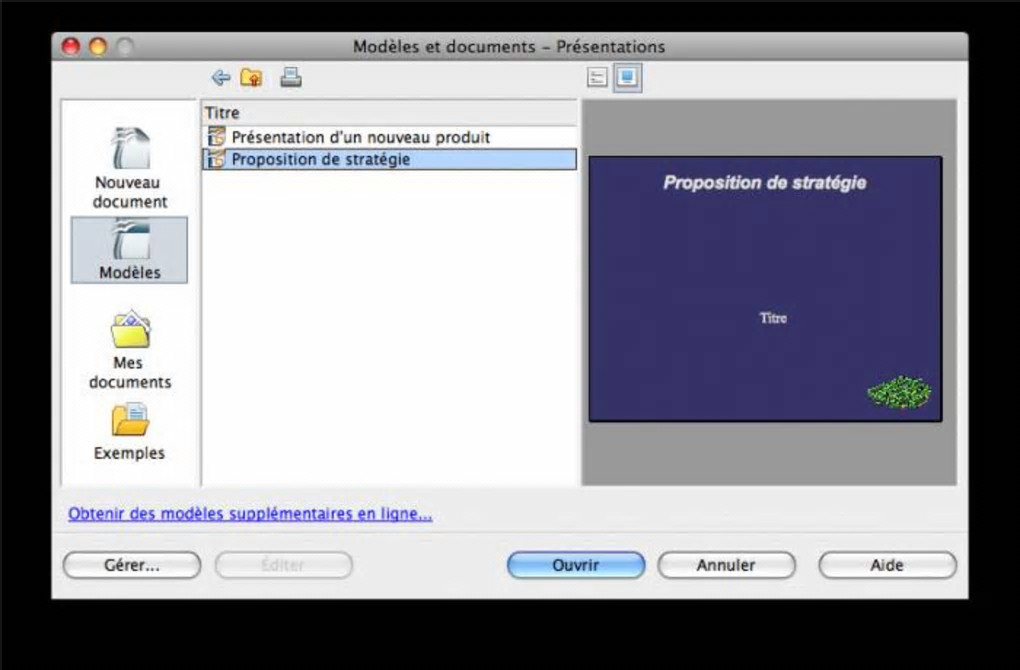1020x670 pixels.
Task: Click the printer icon in toolbar
Action: pos(291,77)
